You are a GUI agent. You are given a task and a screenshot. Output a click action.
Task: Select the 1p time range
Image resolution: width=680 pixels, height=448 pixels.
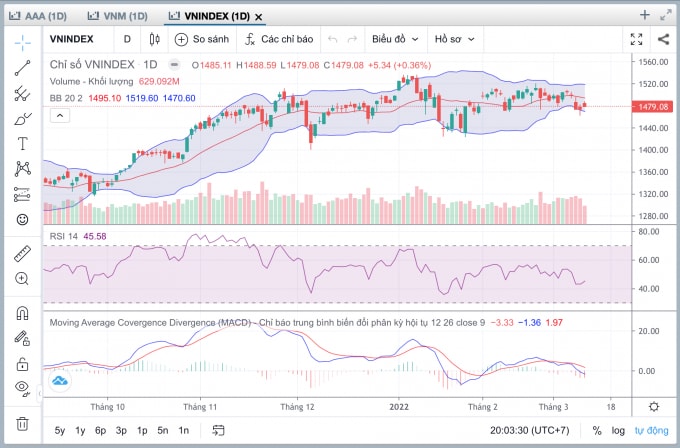click(142, 430)
